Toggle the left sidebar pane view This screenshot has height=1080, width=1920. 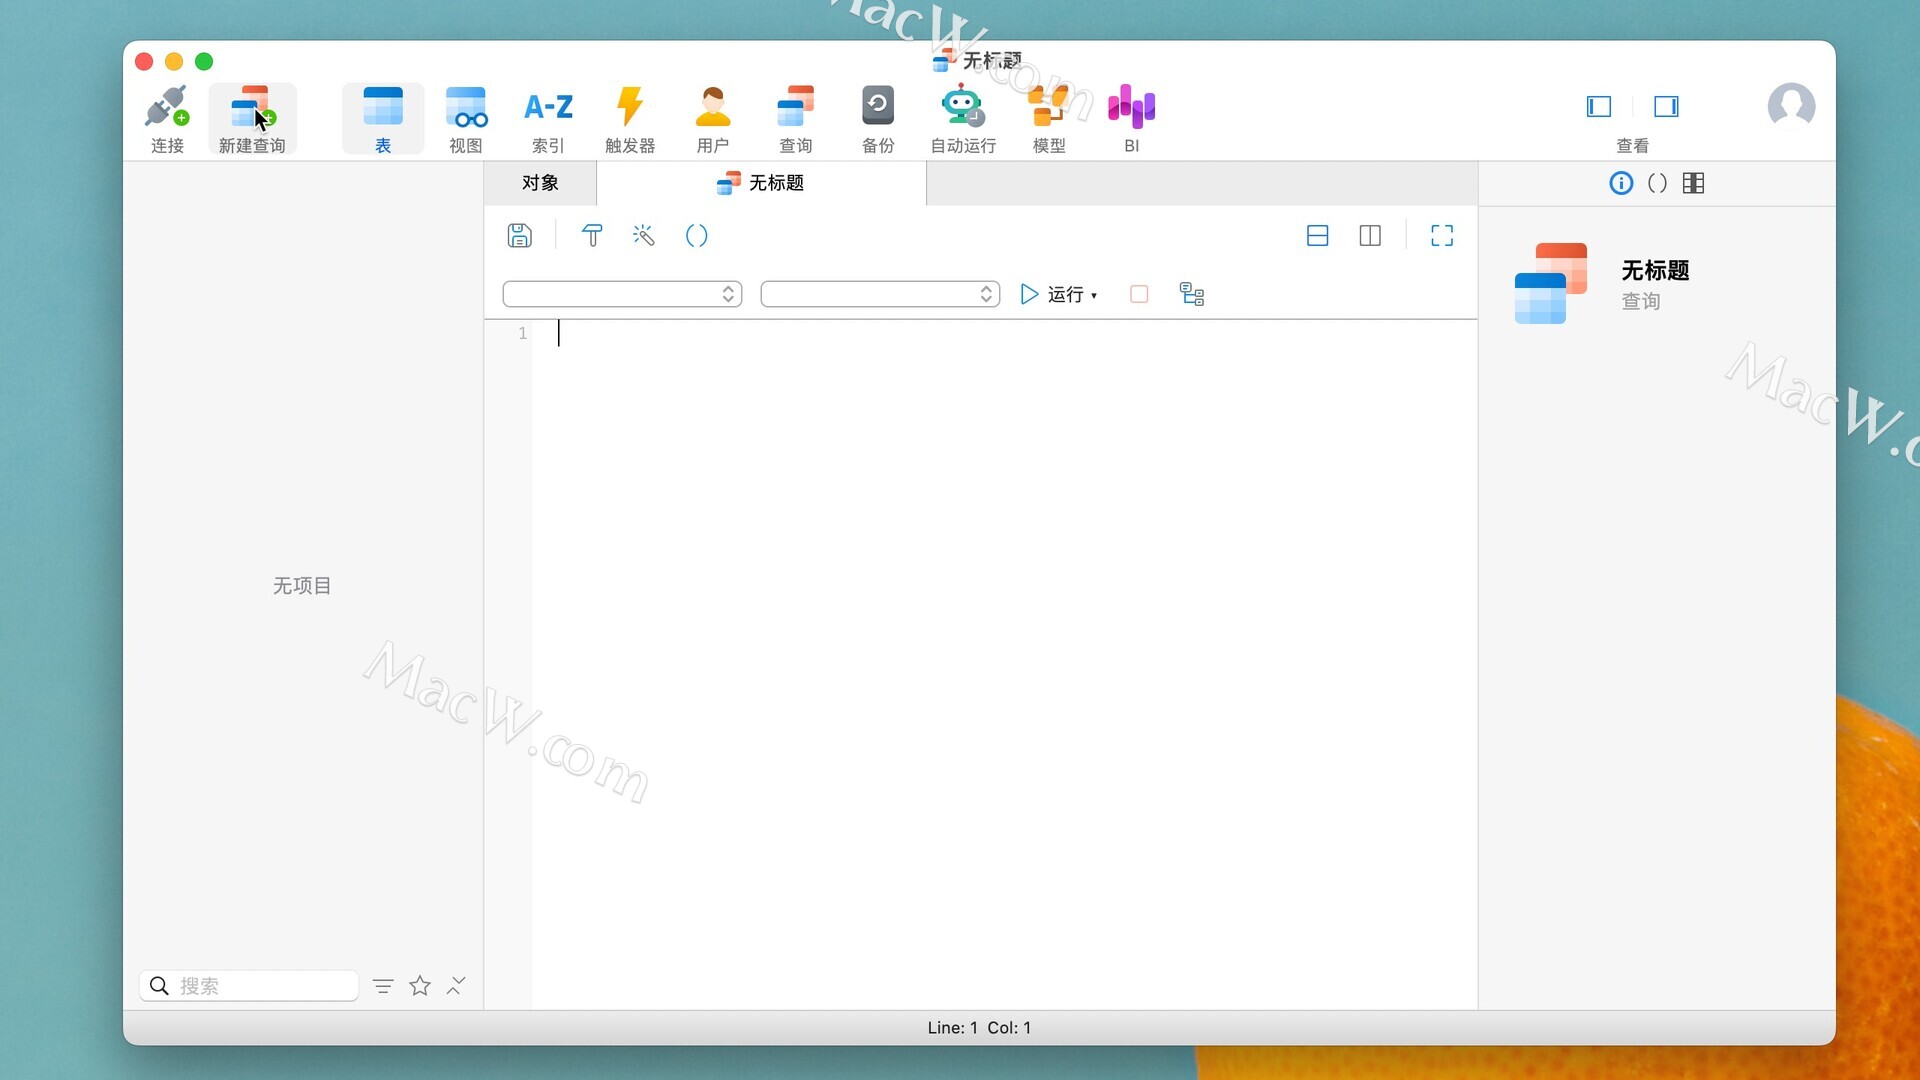[x=1599, y=106]
